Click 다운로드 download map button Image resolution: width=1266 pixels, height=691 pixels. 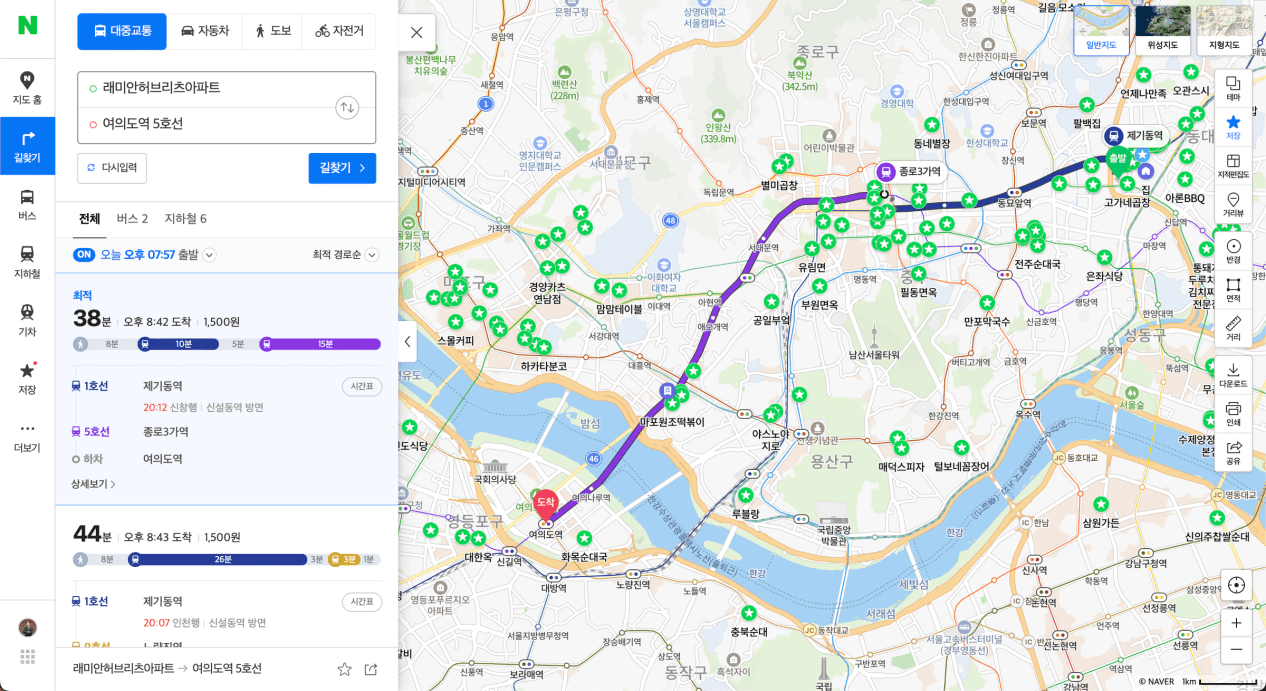(1233, 375)
